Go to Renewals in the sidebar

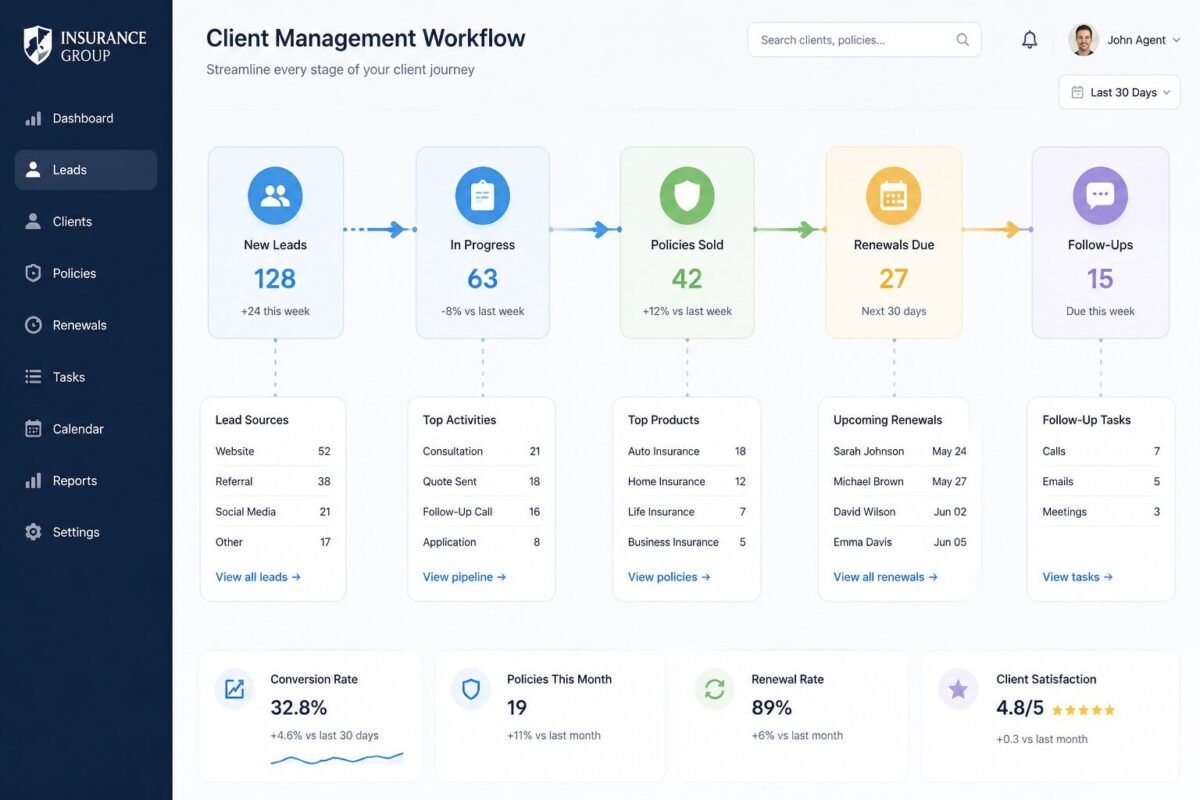point(79,325)
